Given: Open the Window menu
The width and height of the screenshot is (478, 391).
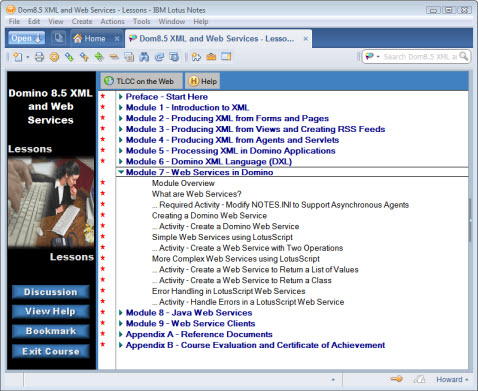Looking at the screenshot, I should point(172,22).
